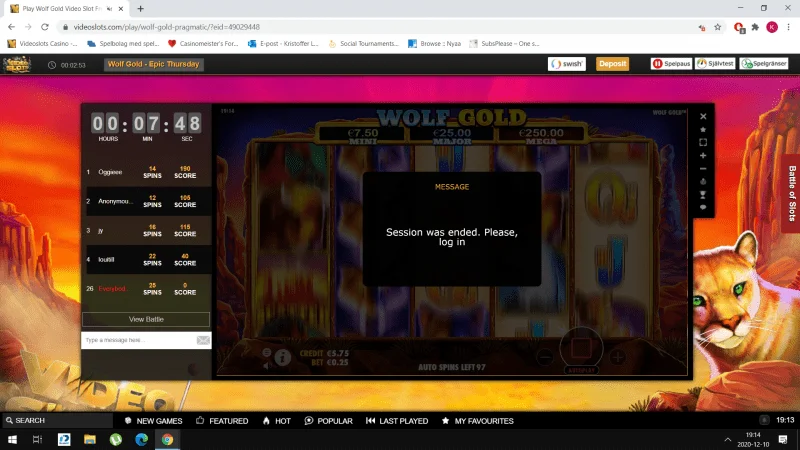Open Microsoft Edge from taskbar

tap(142, 439)
